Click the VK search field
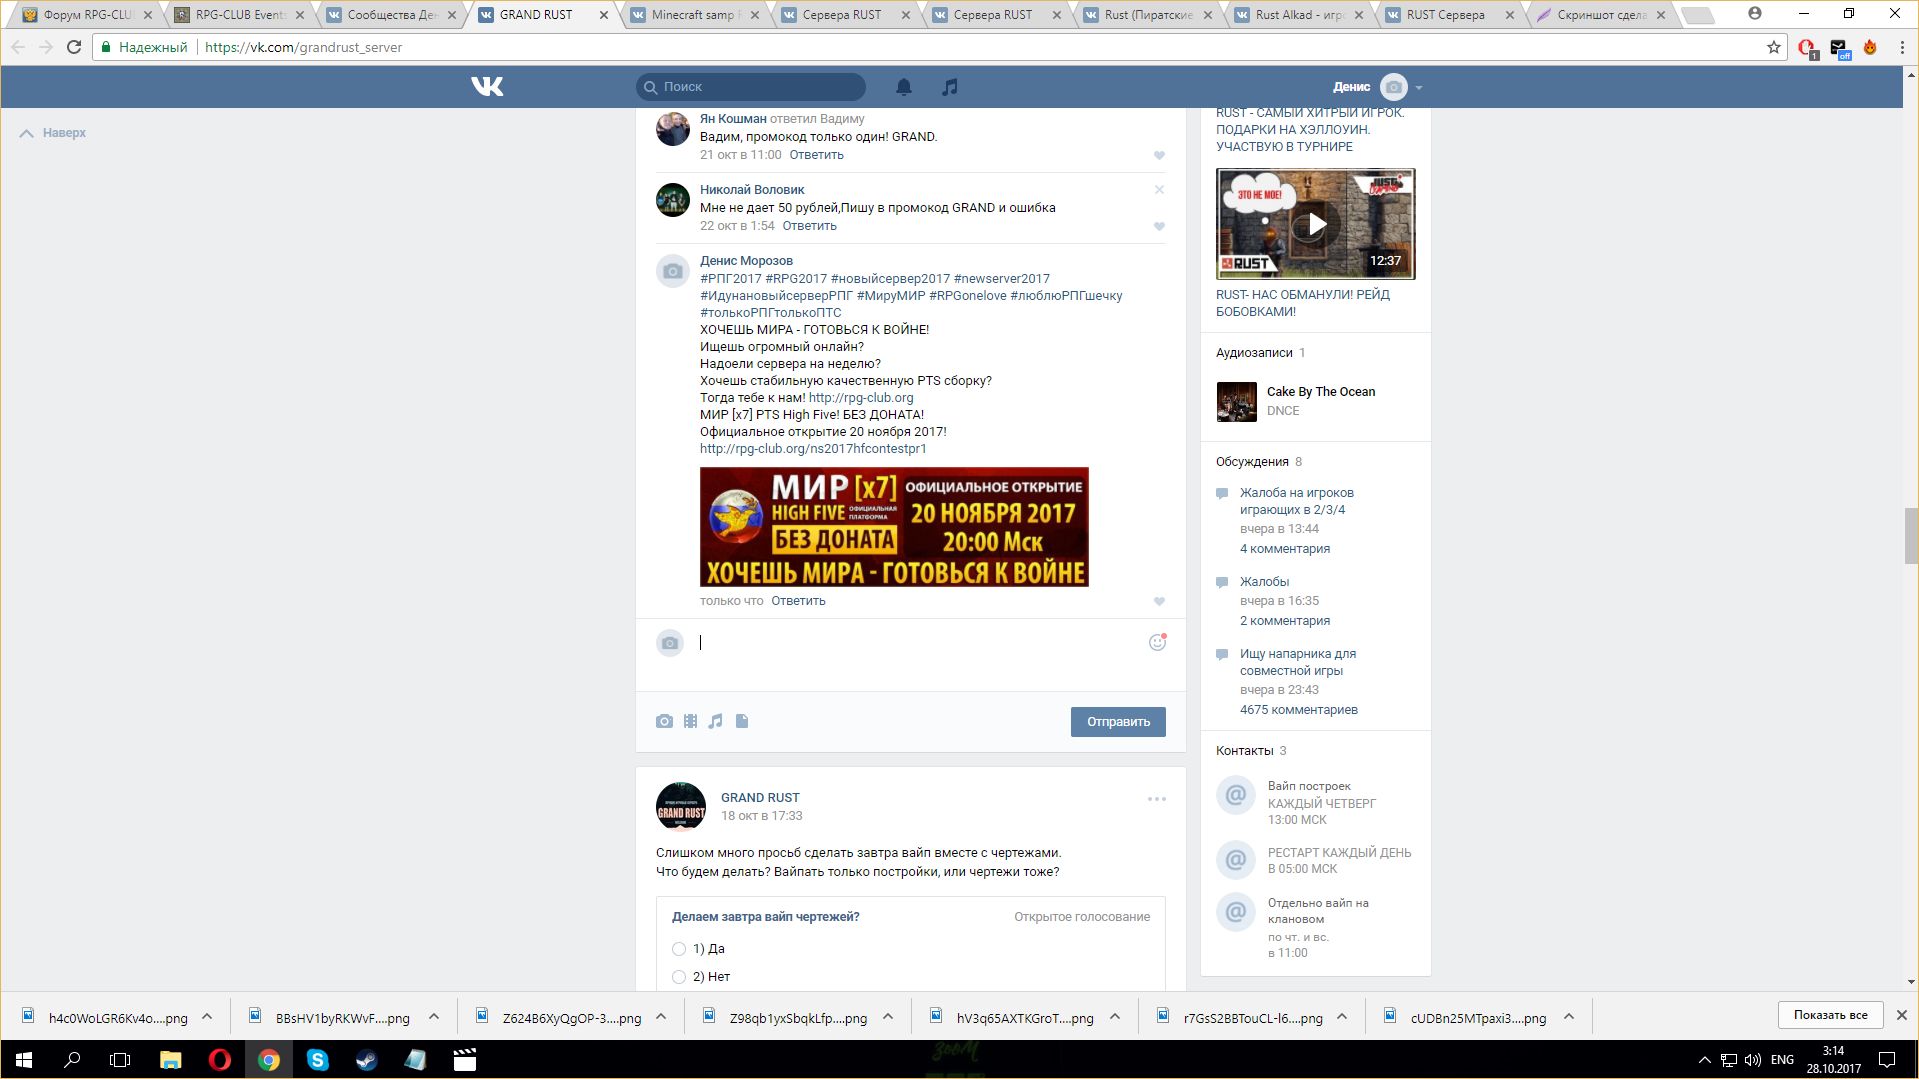The image size is (1919, 1079). 751,87
